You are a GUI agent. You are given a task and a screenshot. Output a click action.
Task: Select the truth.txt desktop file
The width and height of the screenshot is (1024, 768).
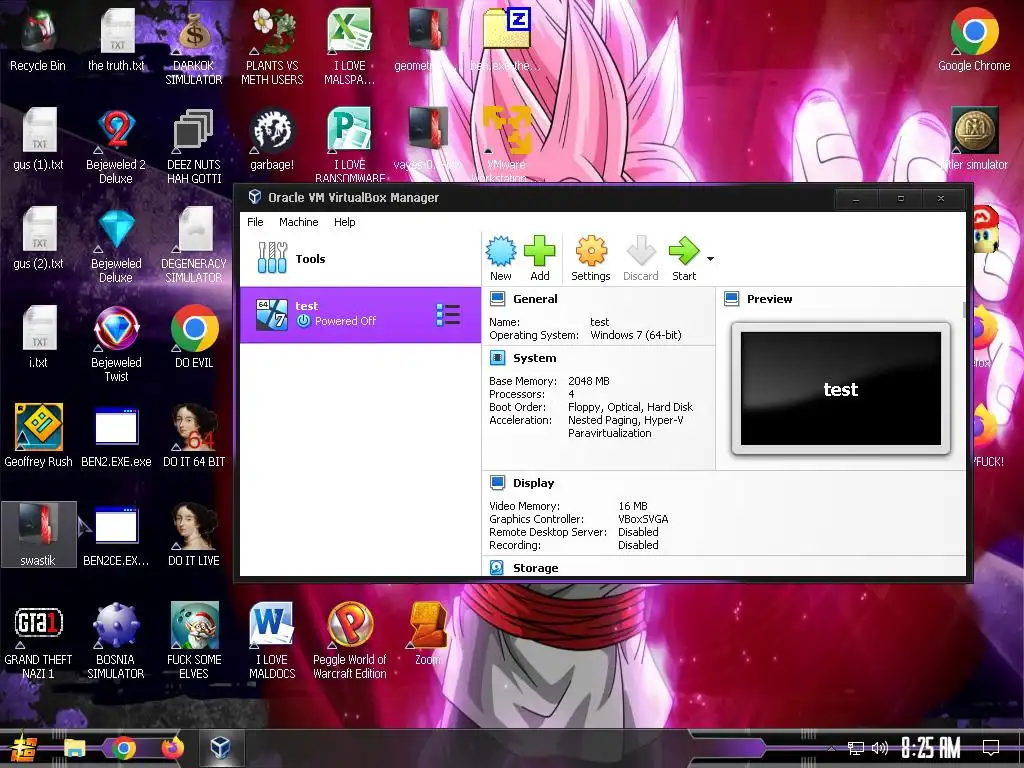116,40
